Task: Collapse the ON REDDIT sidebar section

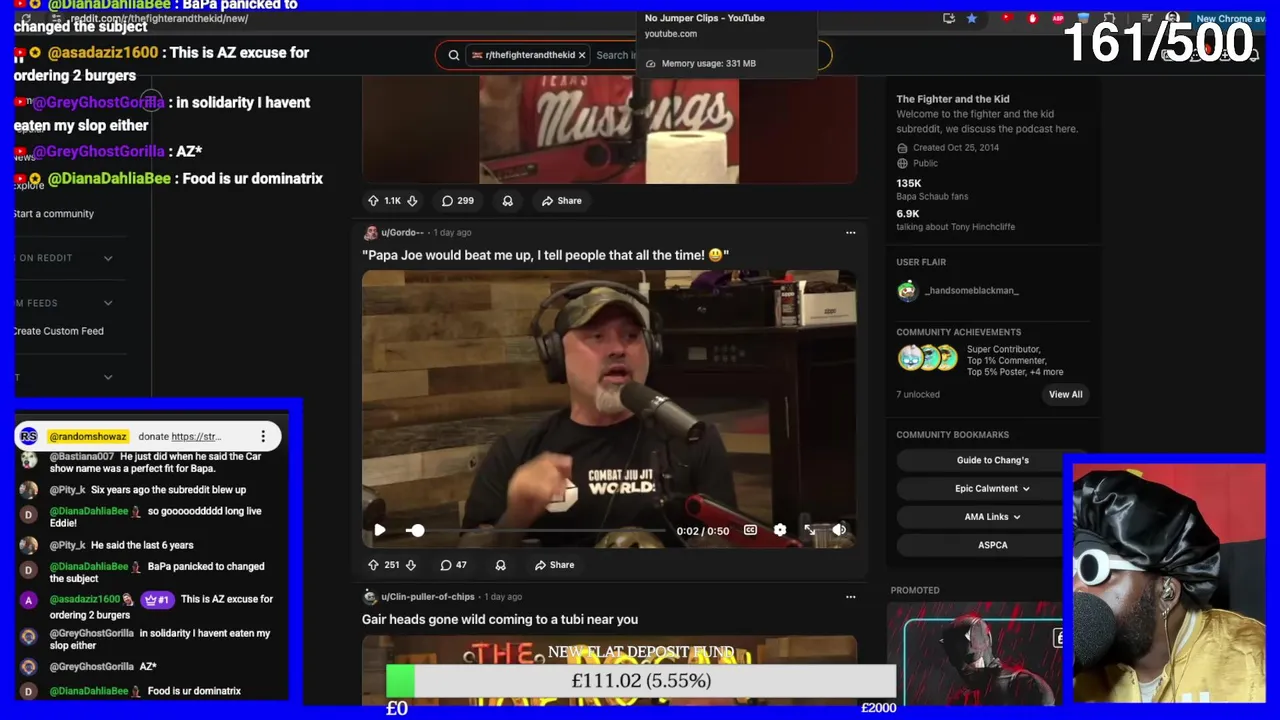Action: pyautogui.click(x=108, y=258)
